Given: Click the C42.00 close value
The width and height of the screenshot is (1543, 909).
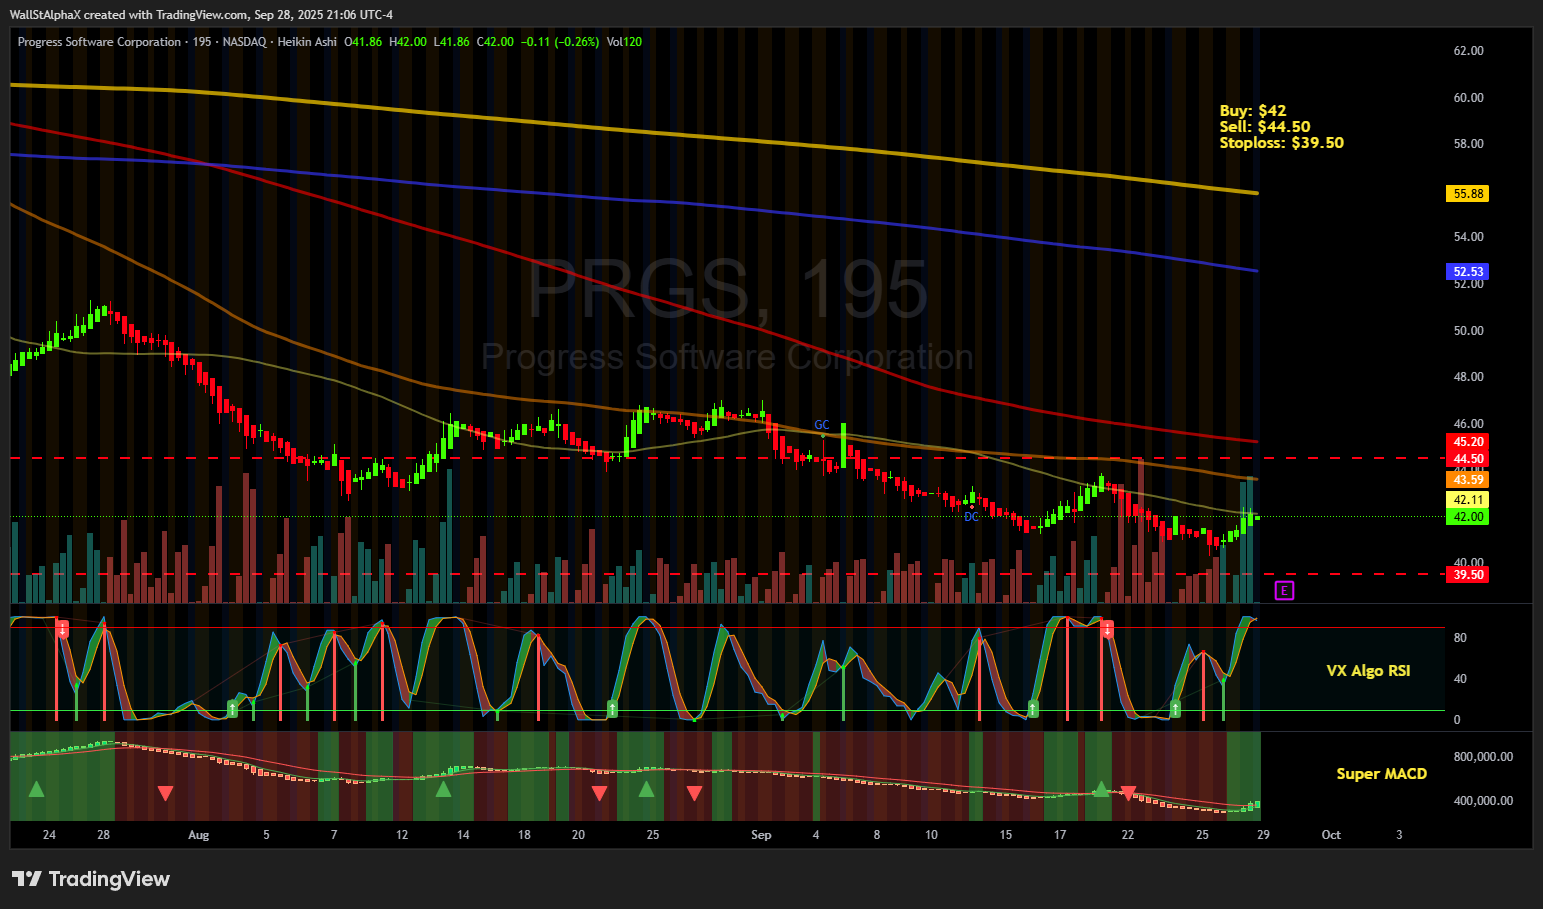Looking at the screenshot, I should coord(495,42).
